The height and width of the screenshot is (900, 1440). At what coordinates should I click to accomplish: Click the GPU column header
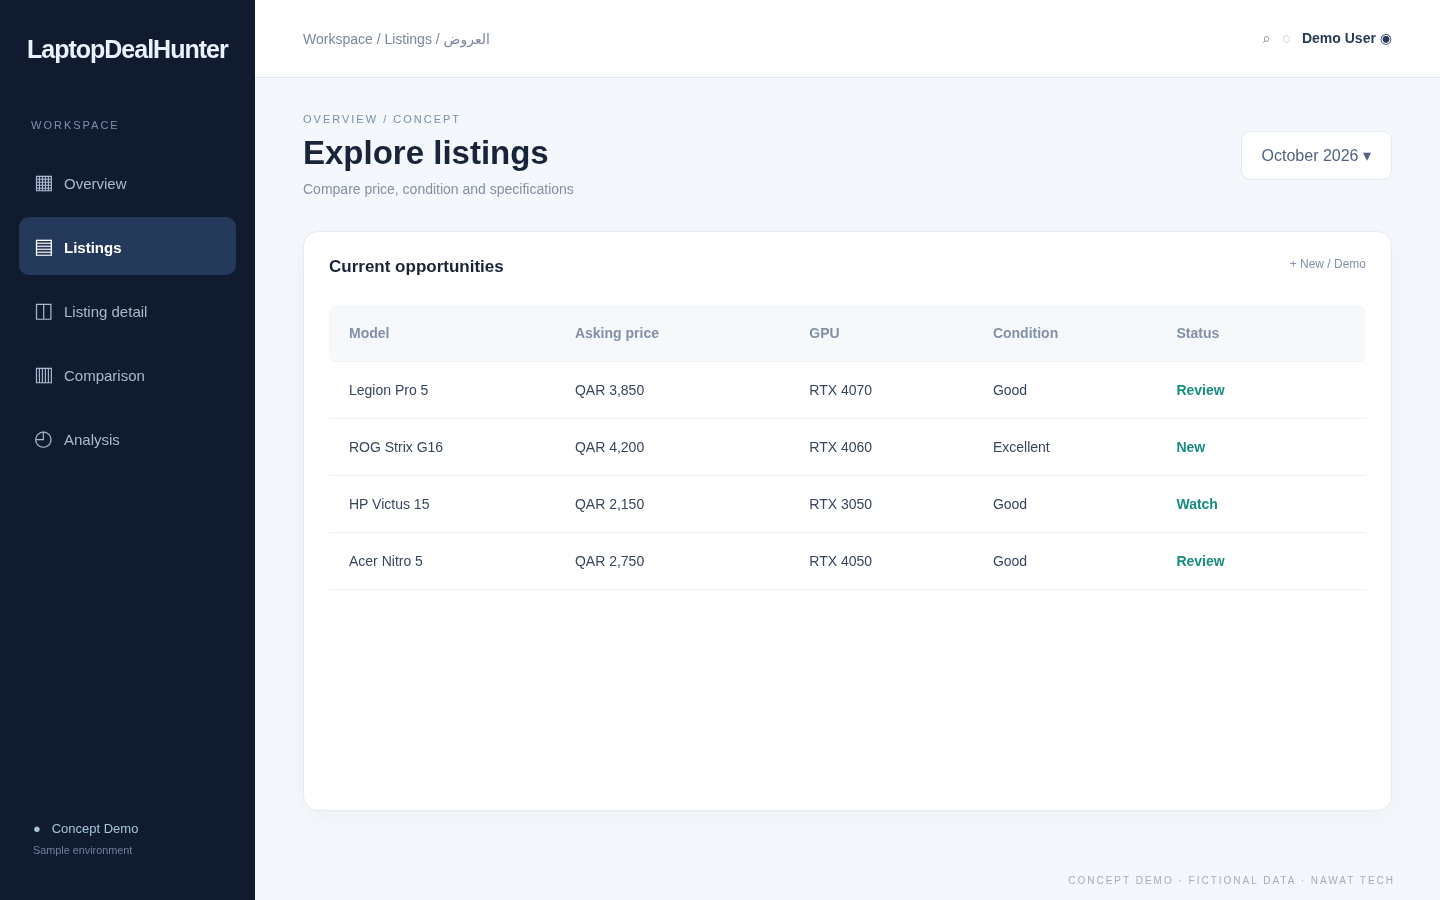click(824, 333)
